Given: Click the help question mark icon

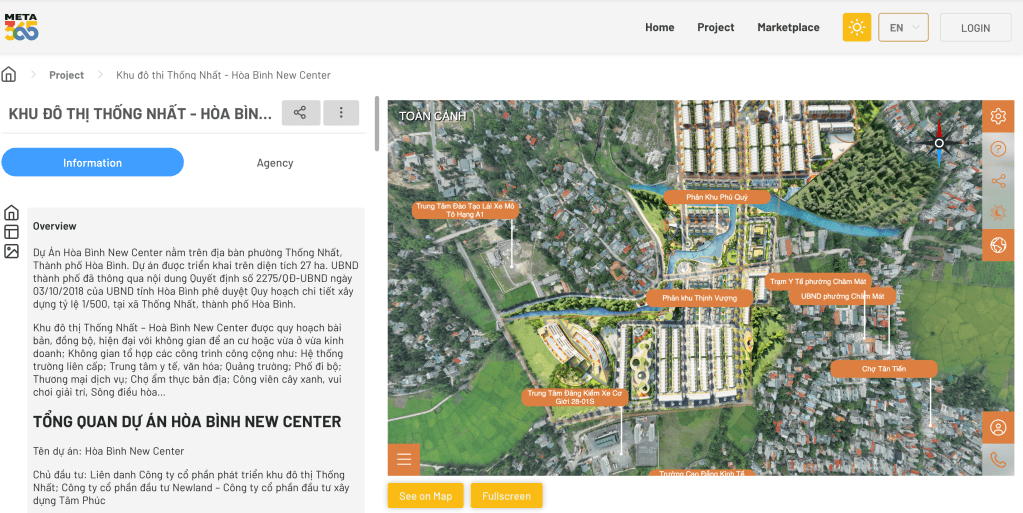Looking at the screenshot, I should [x=997, y=149].
